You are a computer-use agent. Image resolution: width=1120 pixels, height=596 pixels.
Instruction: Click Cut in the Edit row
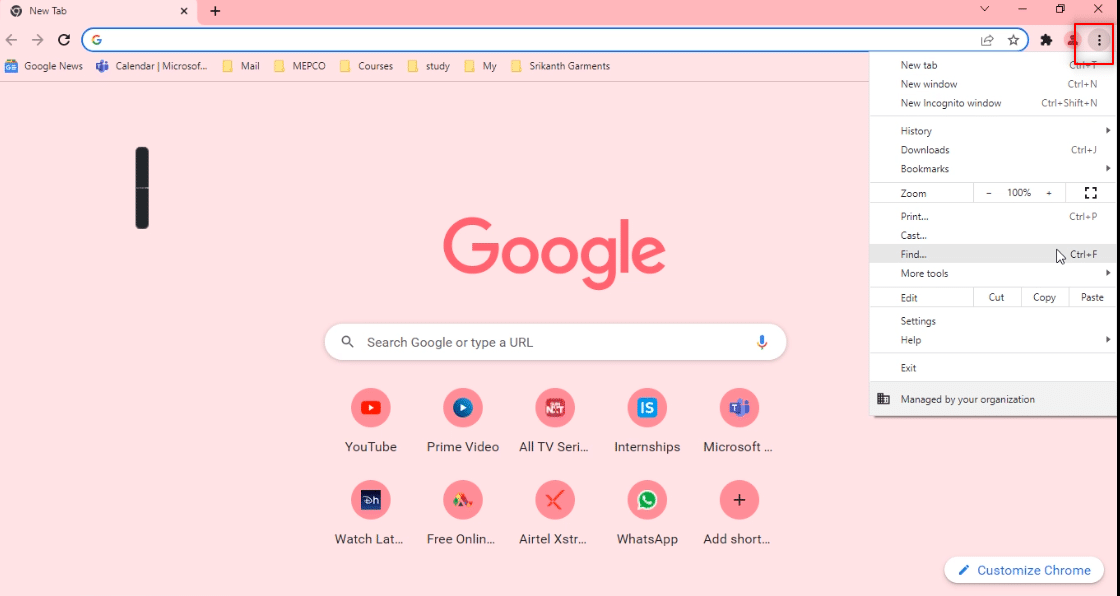(x=996, y=297)
